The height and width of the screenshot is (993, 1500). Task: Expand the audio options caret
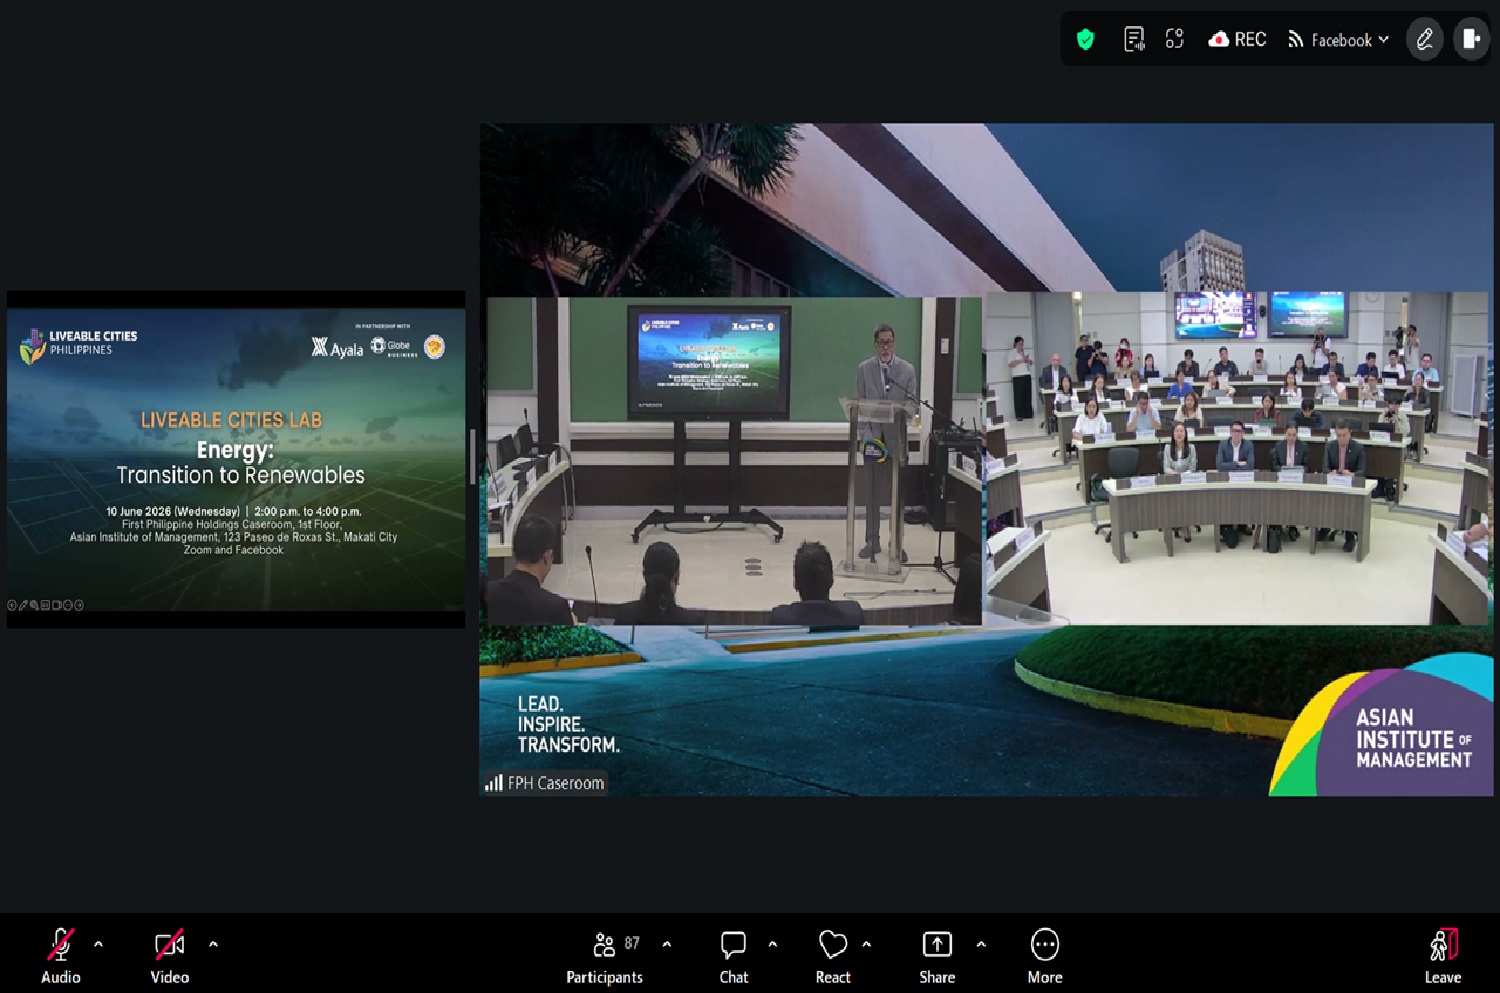pos(98,944)
